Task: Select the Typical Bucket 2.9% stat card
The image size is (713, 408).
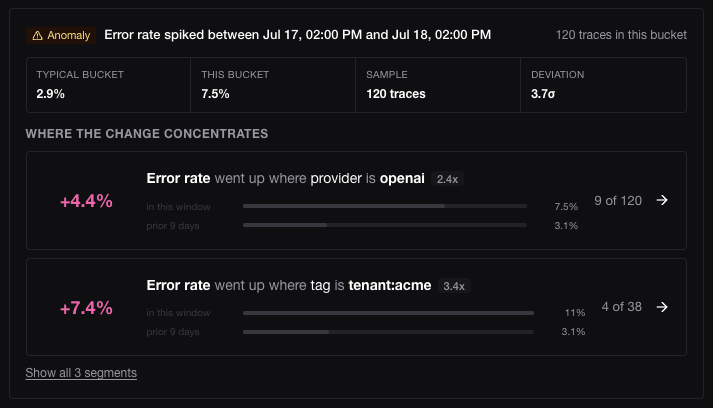Action: [x=108, y=85]
